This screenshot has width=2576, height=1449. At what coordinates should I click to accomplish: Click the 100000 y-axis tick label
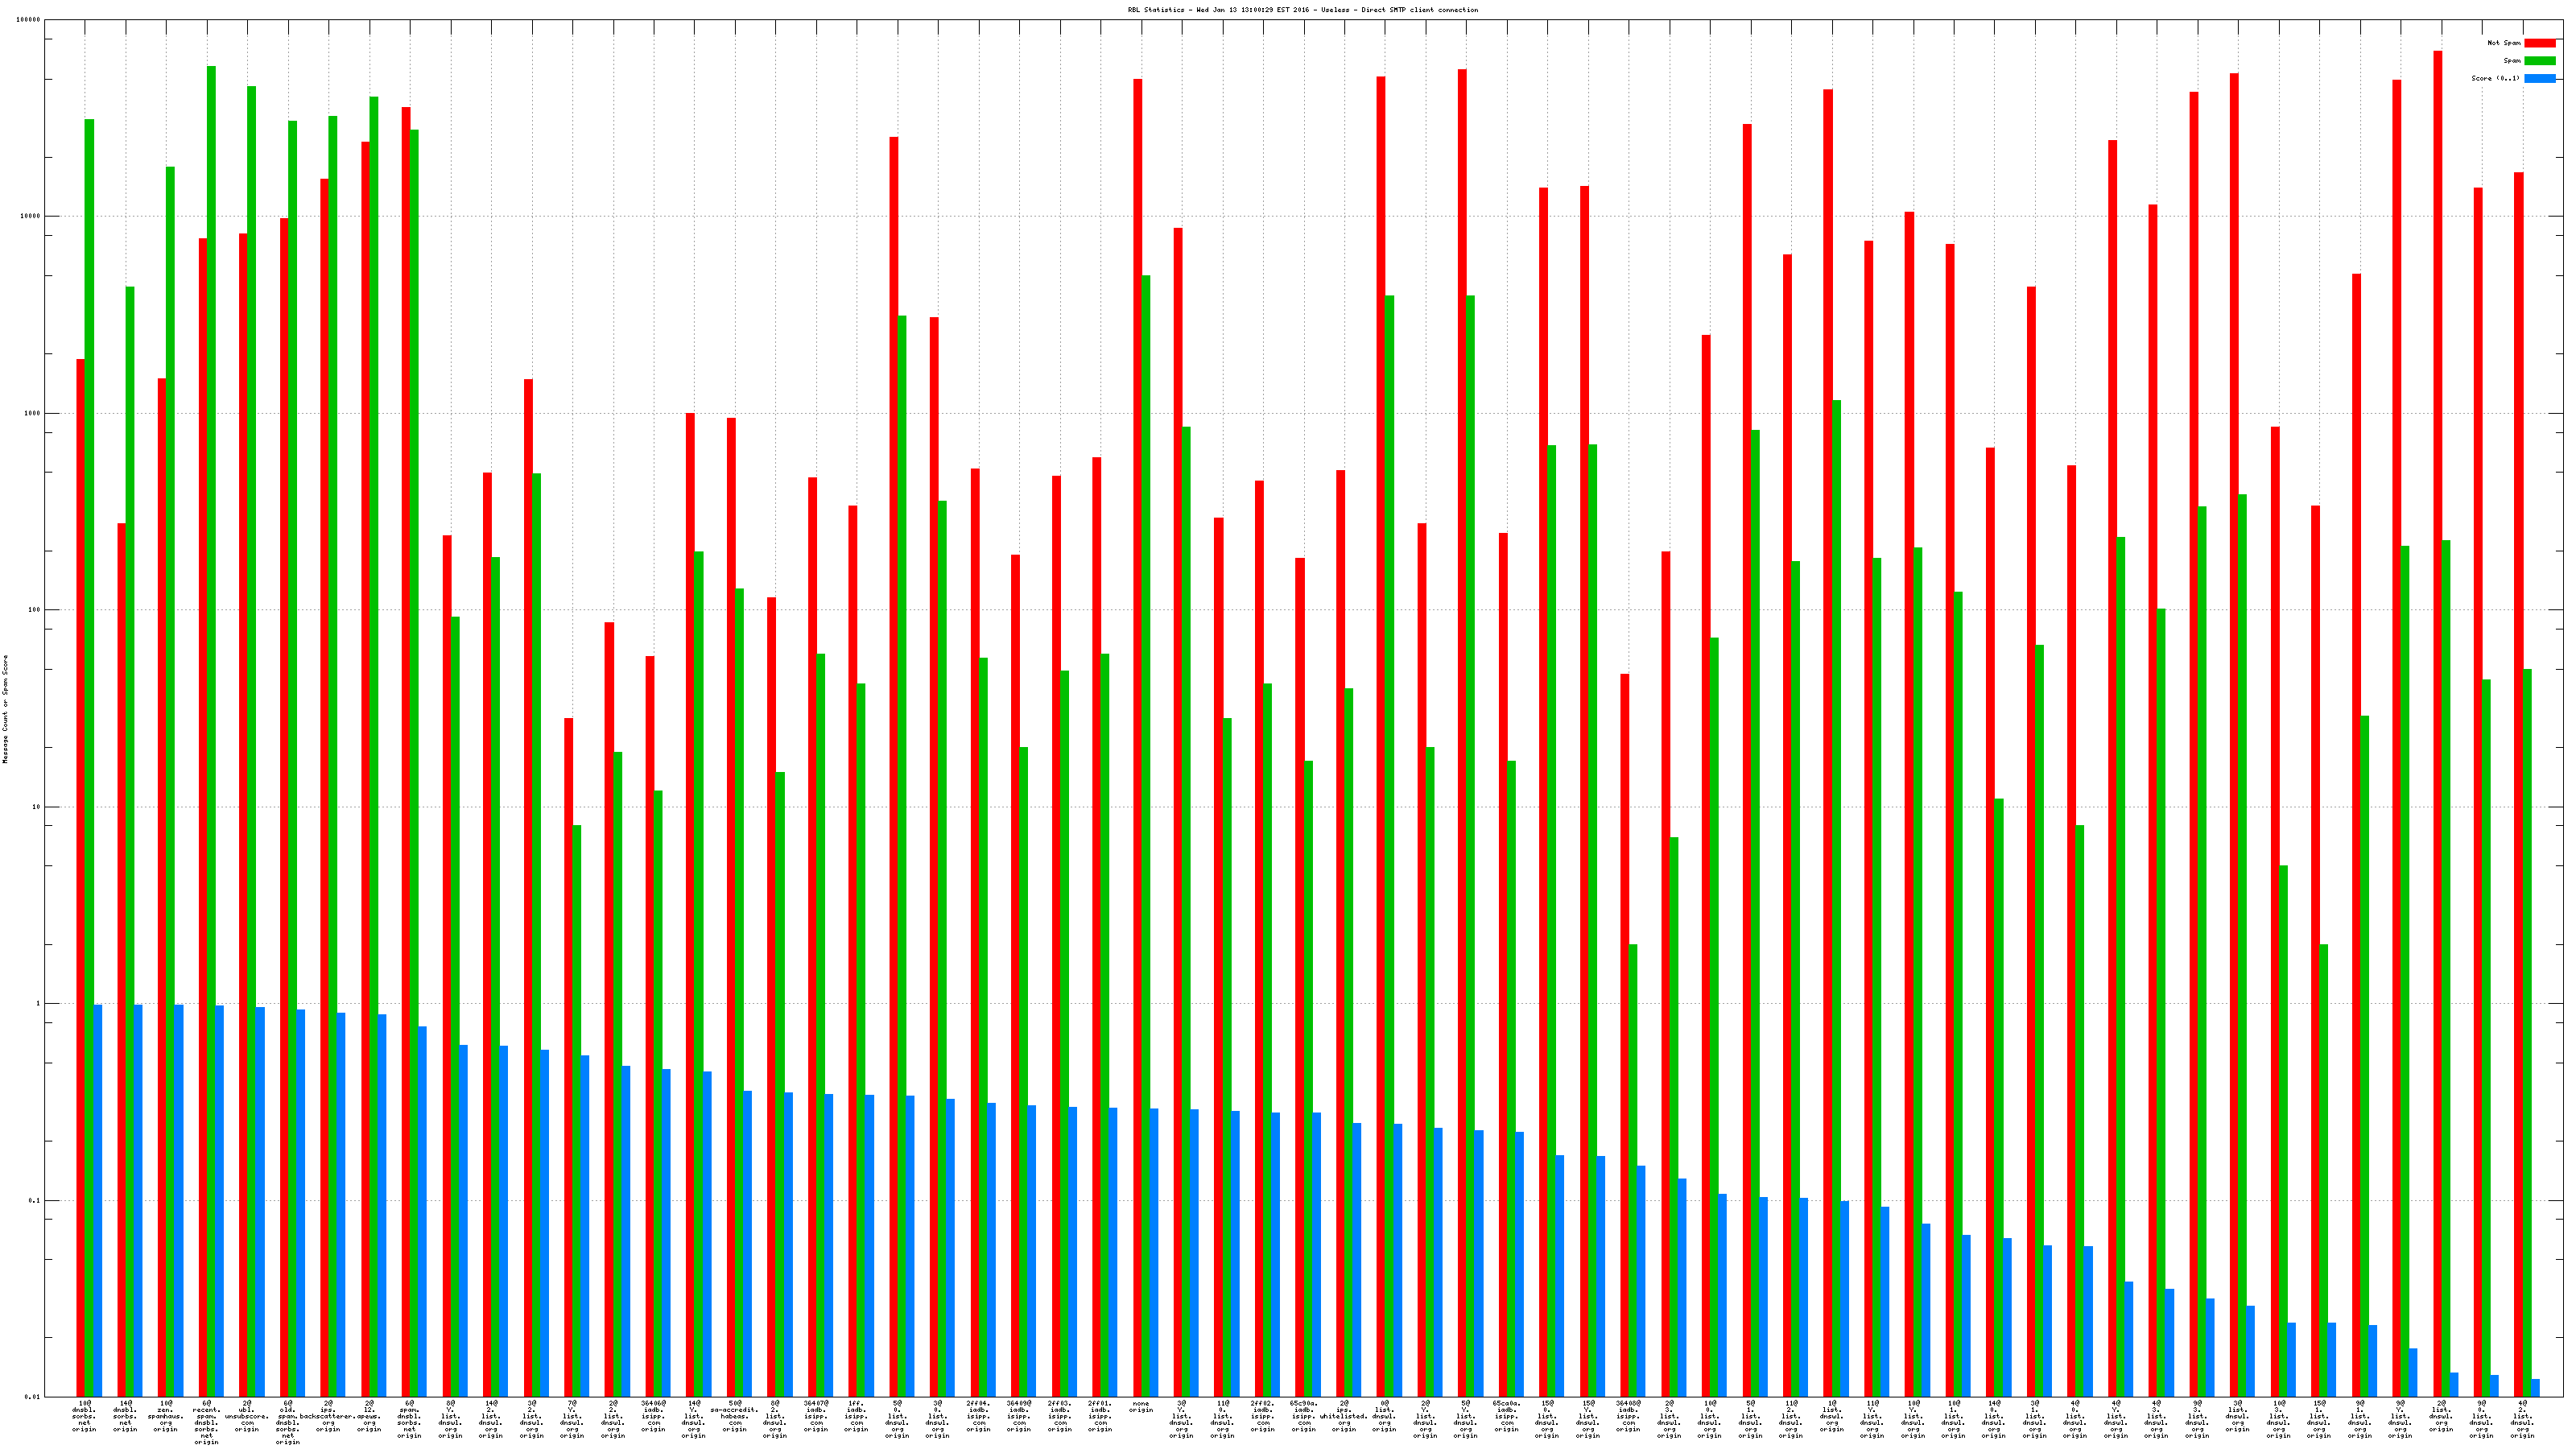click(x=29, y=20)
